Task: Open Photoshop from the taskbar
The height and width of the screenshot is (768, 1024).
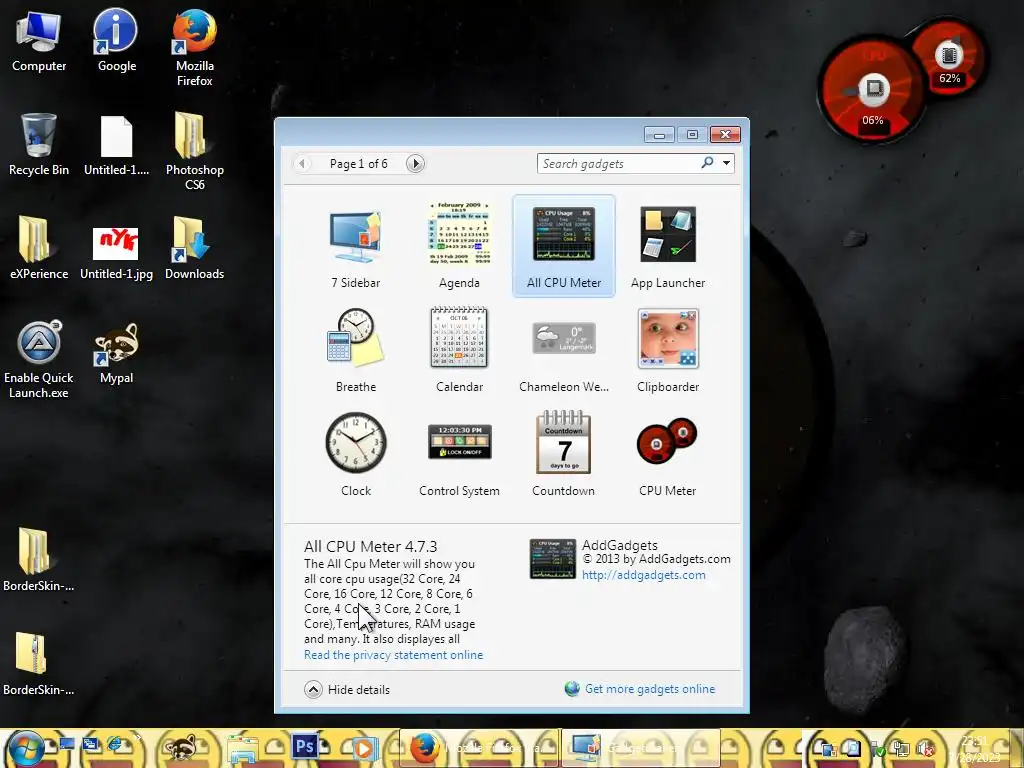Action: [306, 747]
